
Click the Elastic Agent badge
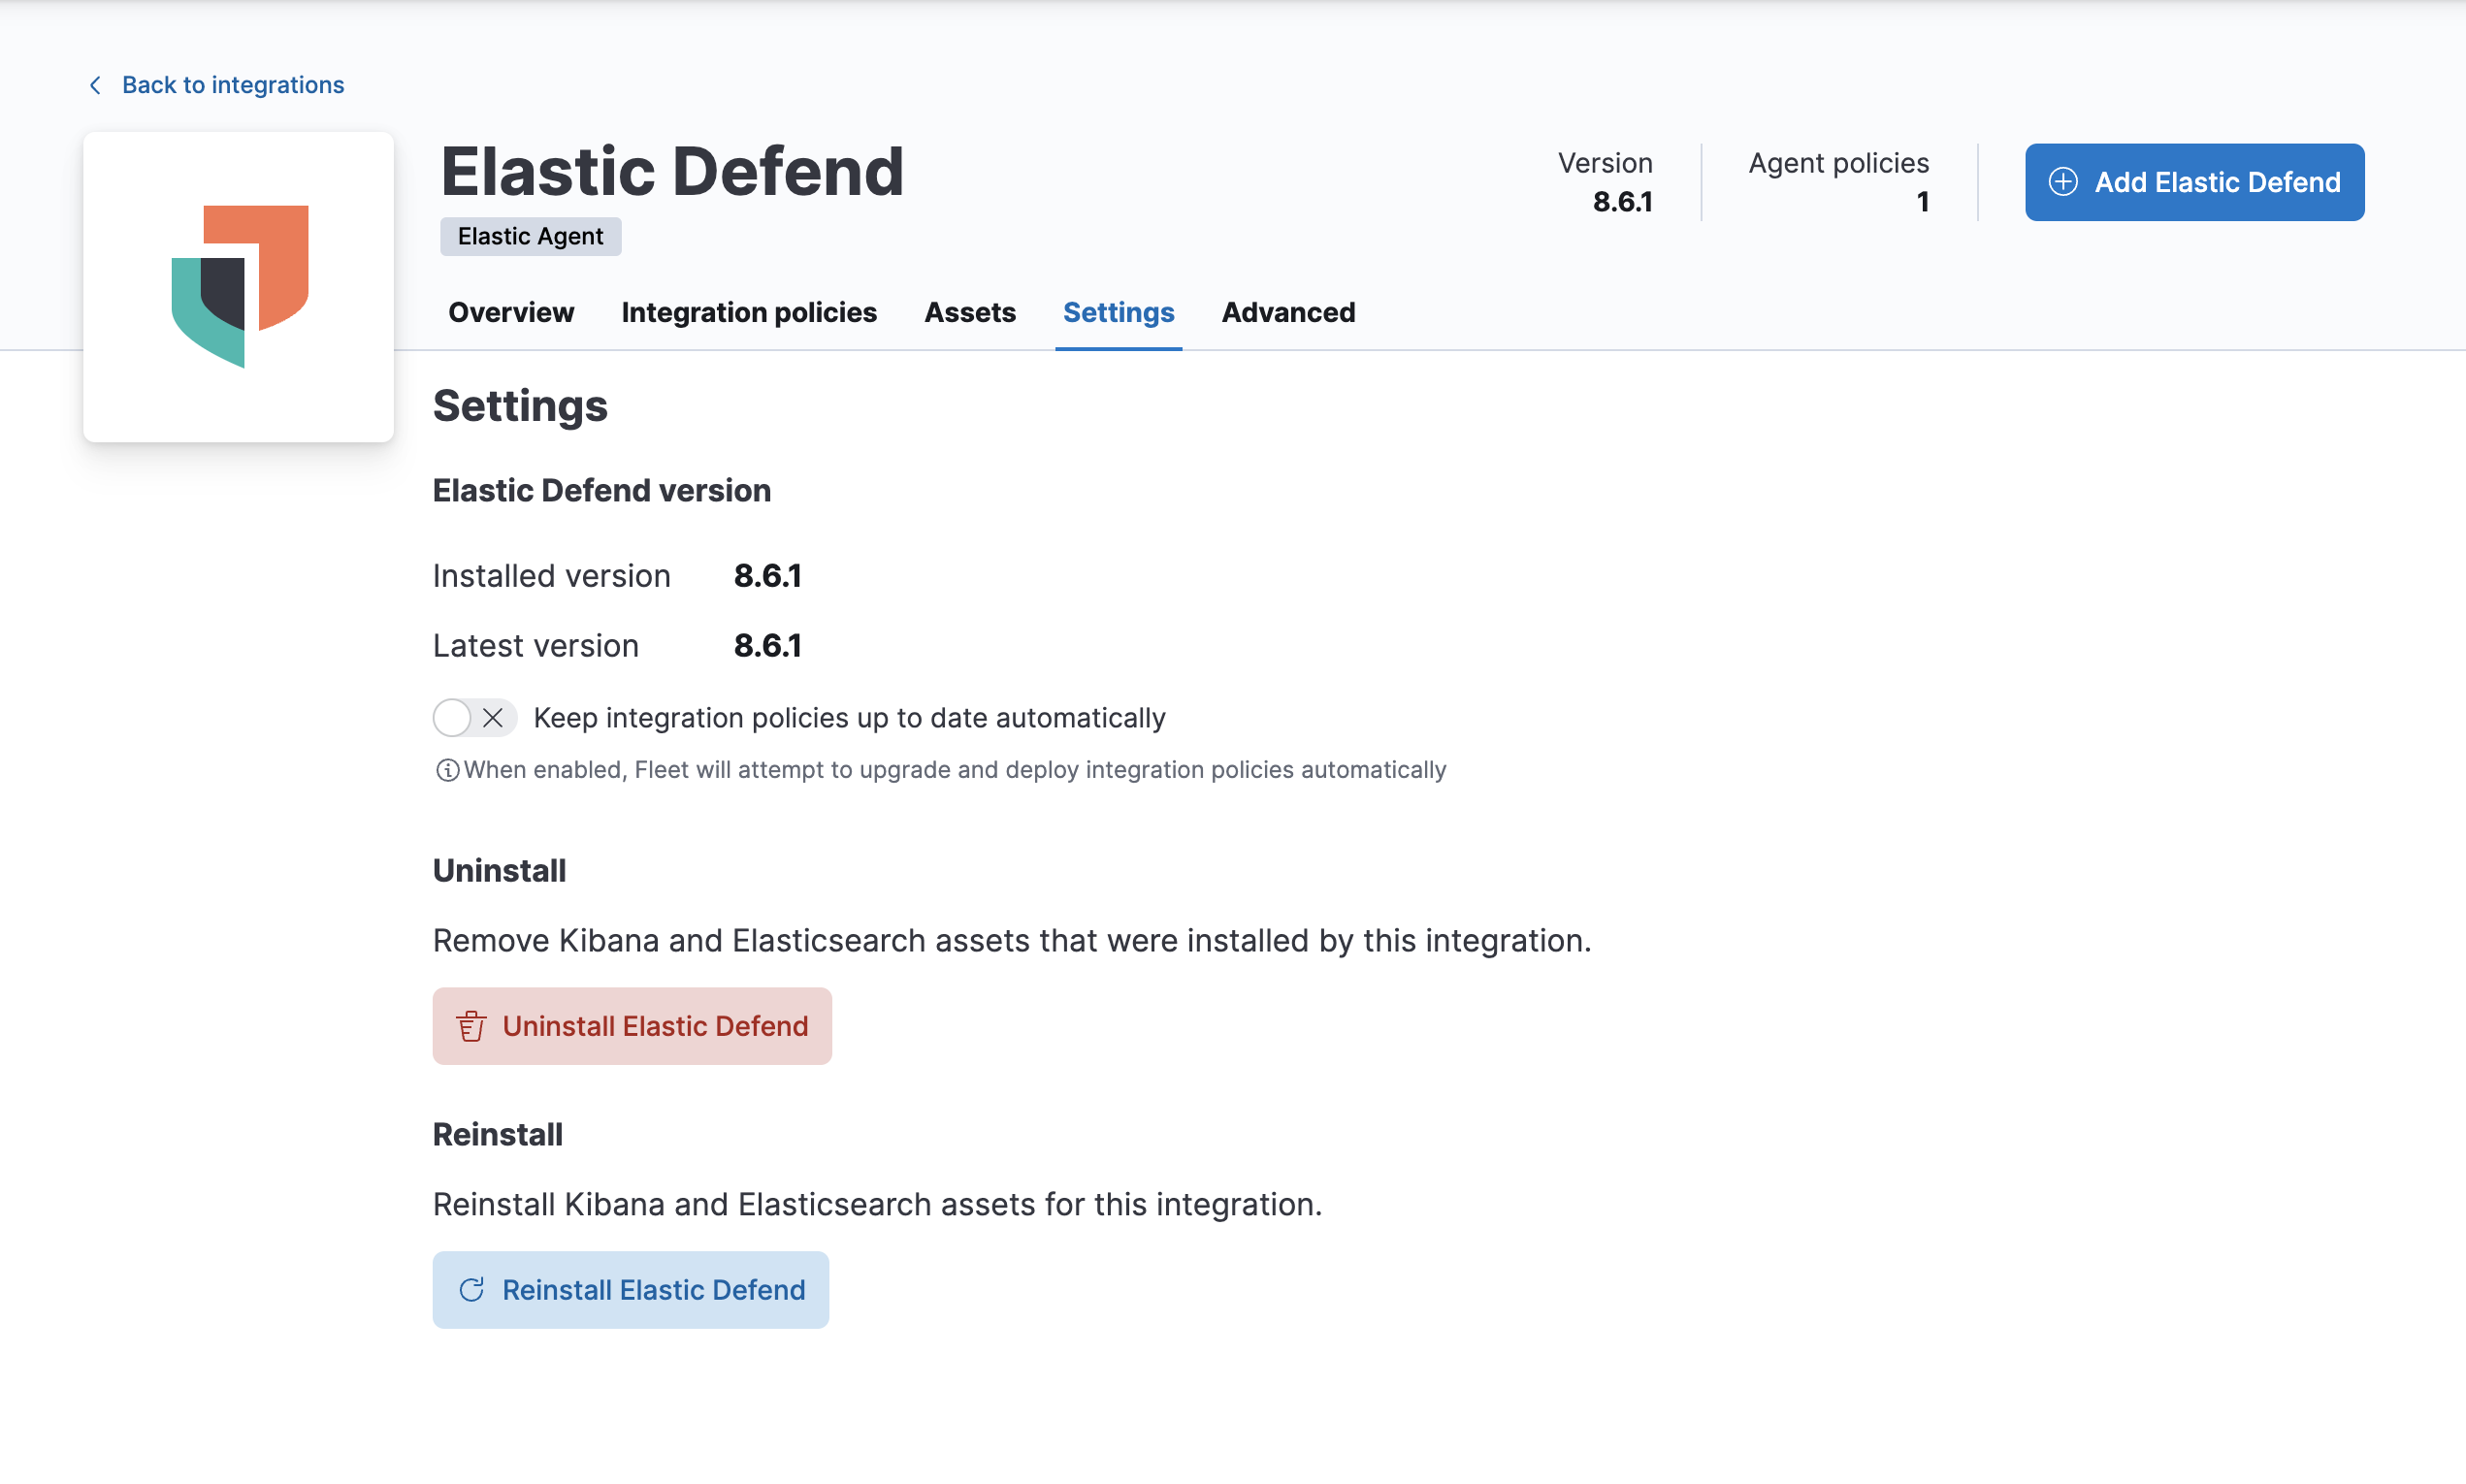pyautogui.click(x=530, y=236)
